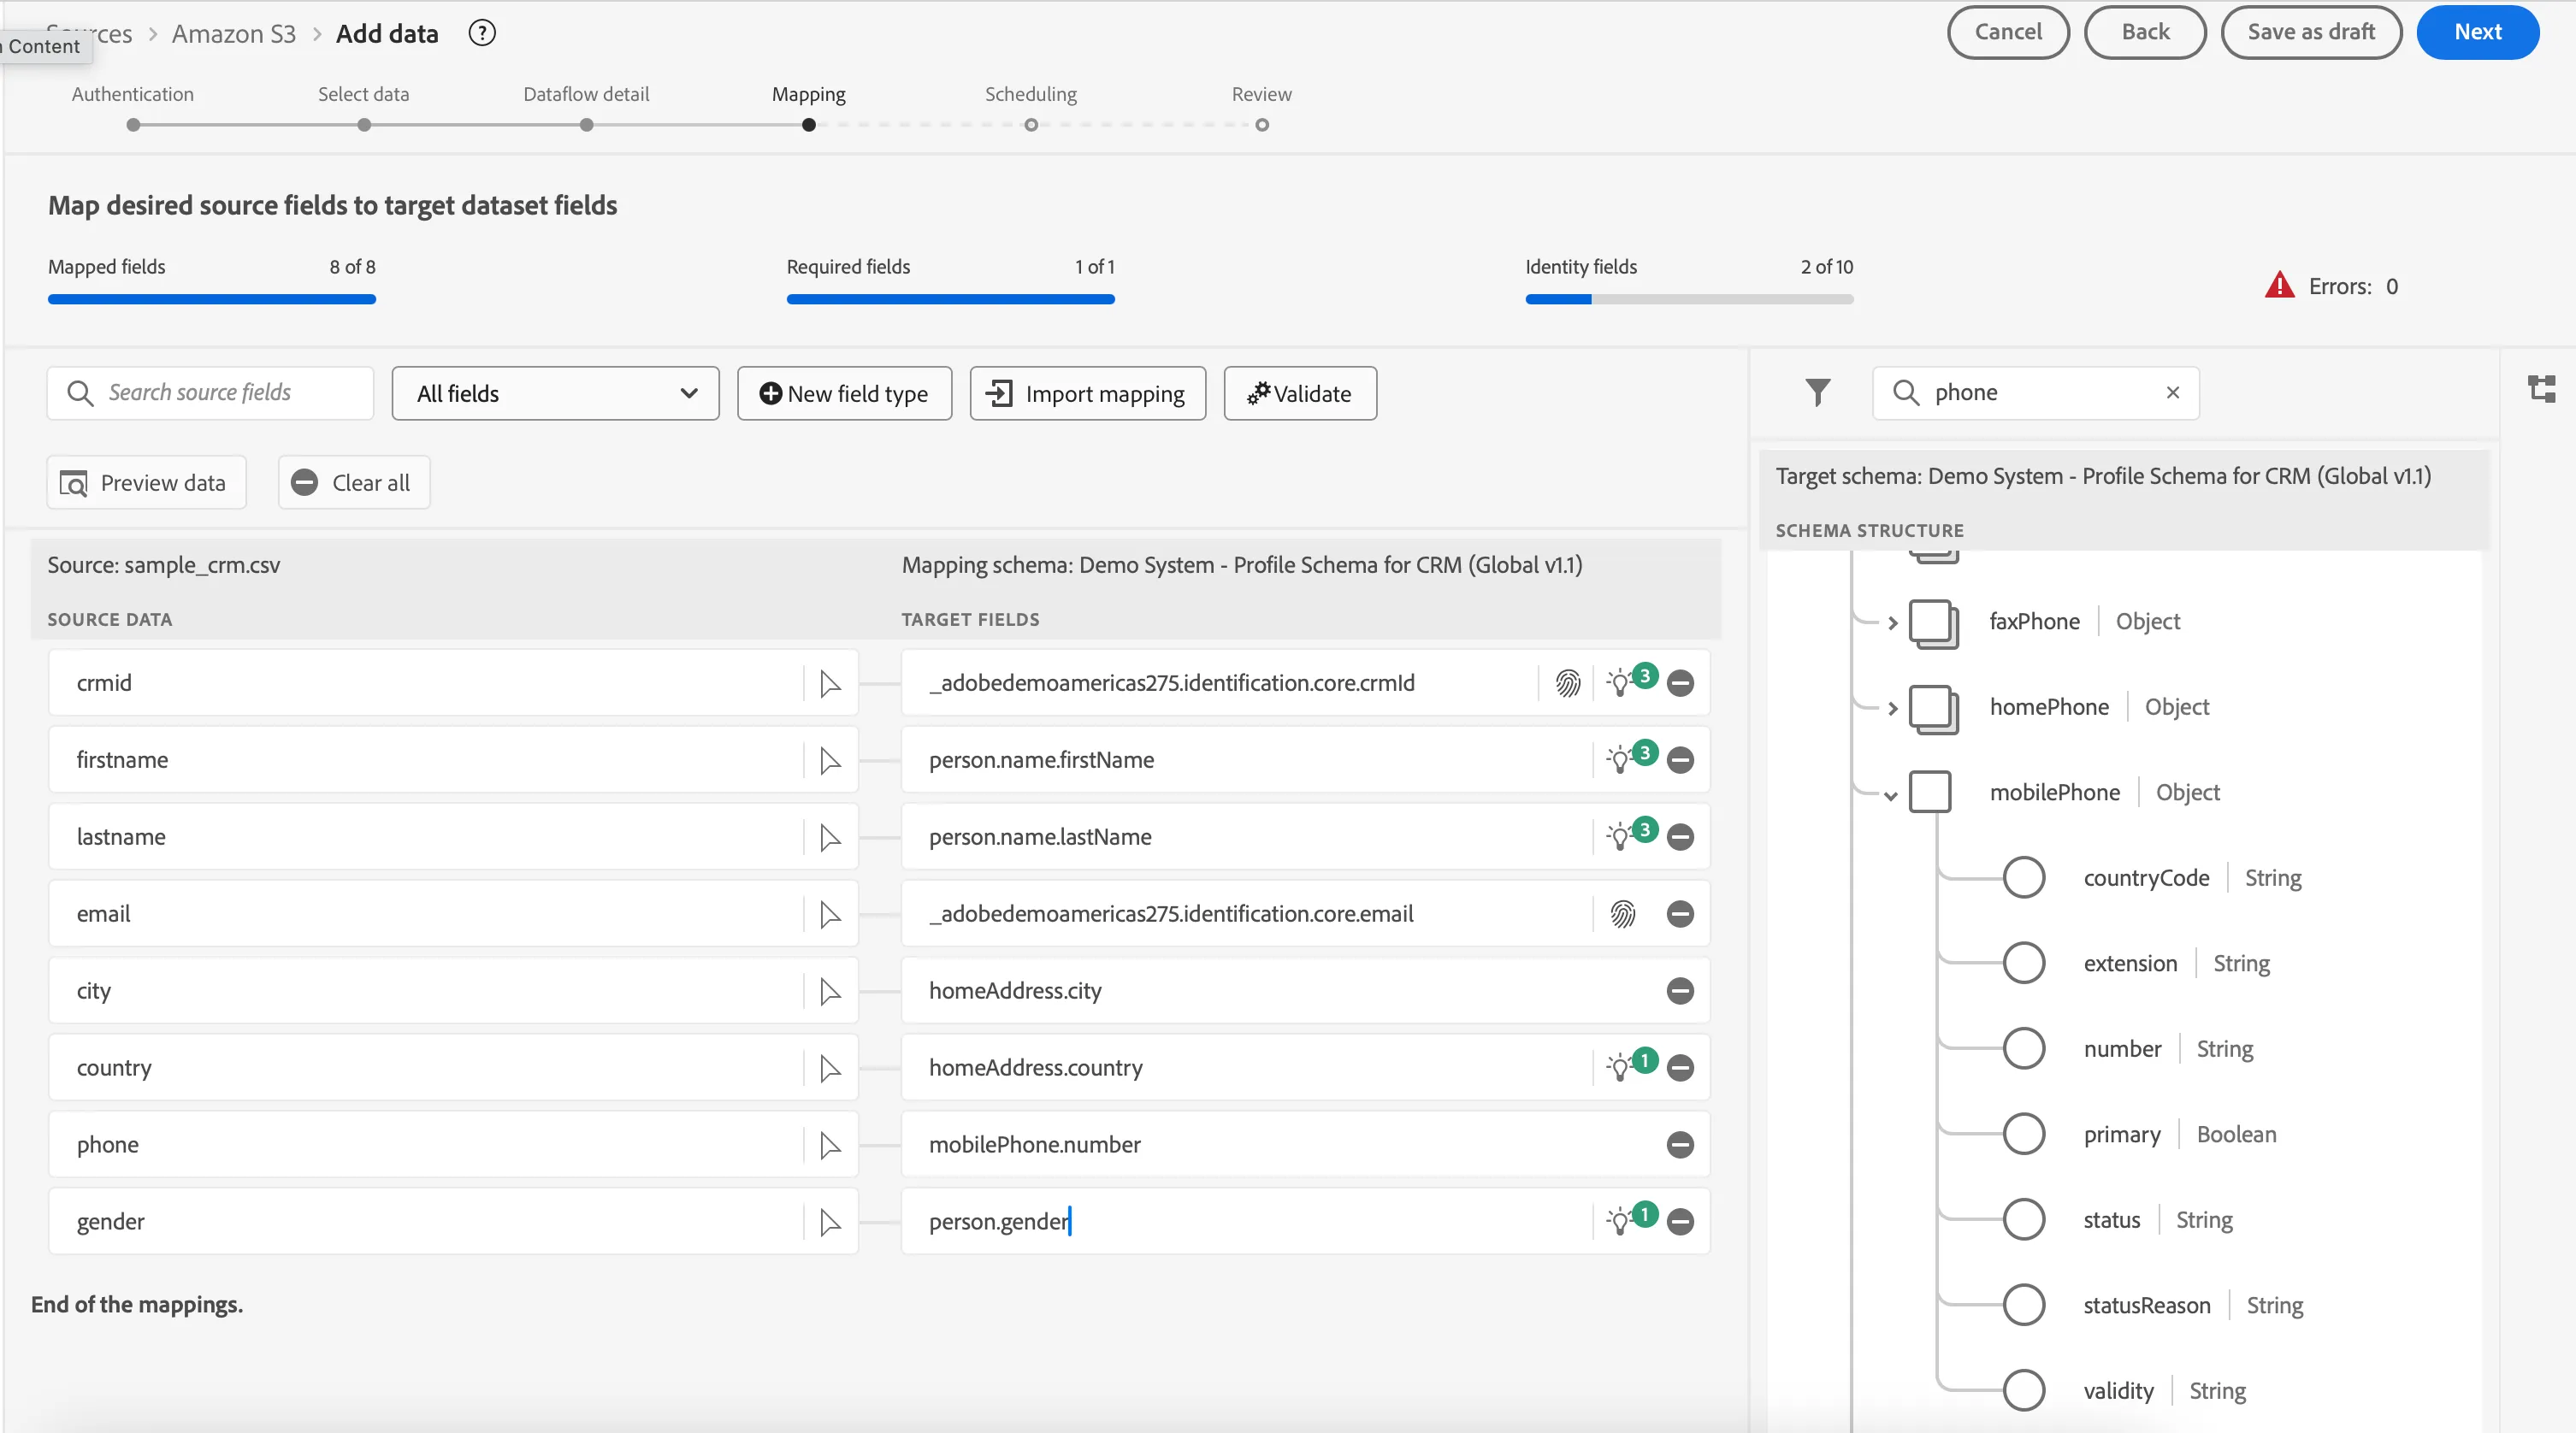The height and width of the screenshot is (1433, 2576).
Task: Check the homePhone object checkbox
Action: click(1933, 709)
